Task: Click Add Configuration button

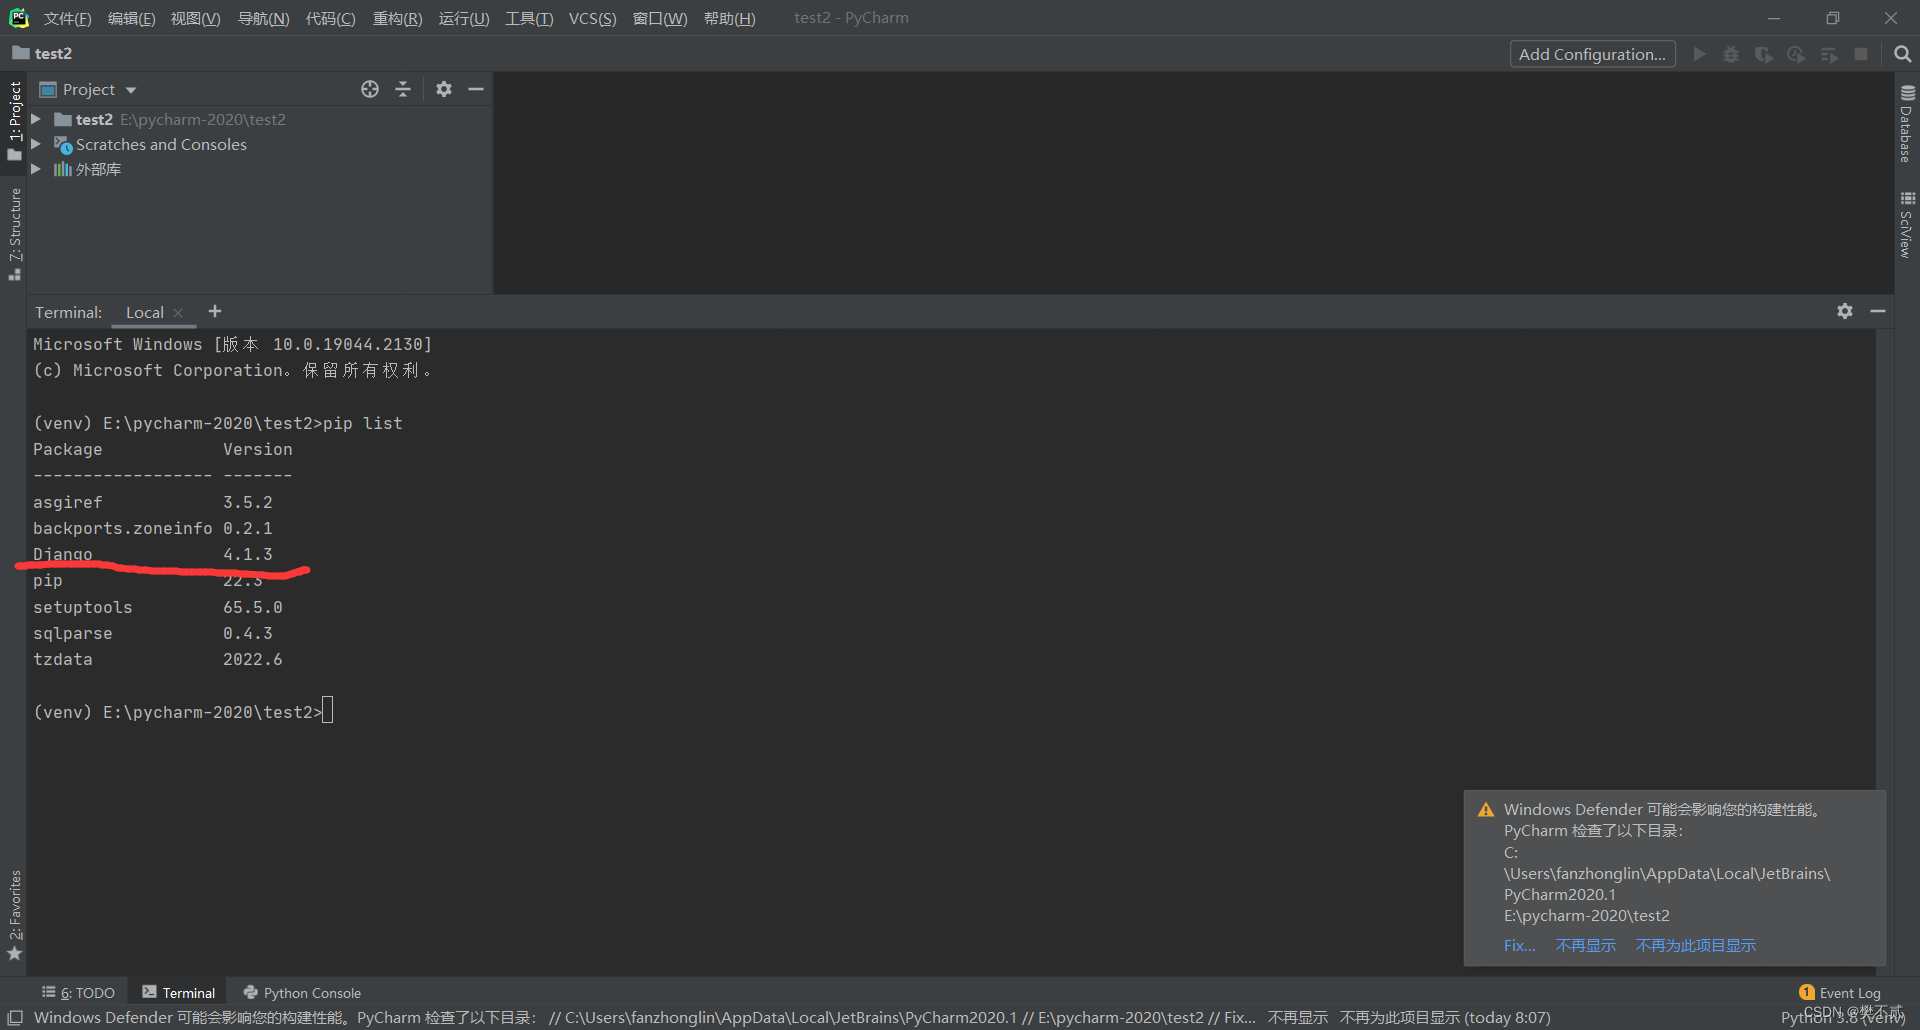Action: (x=1592, y=54)
